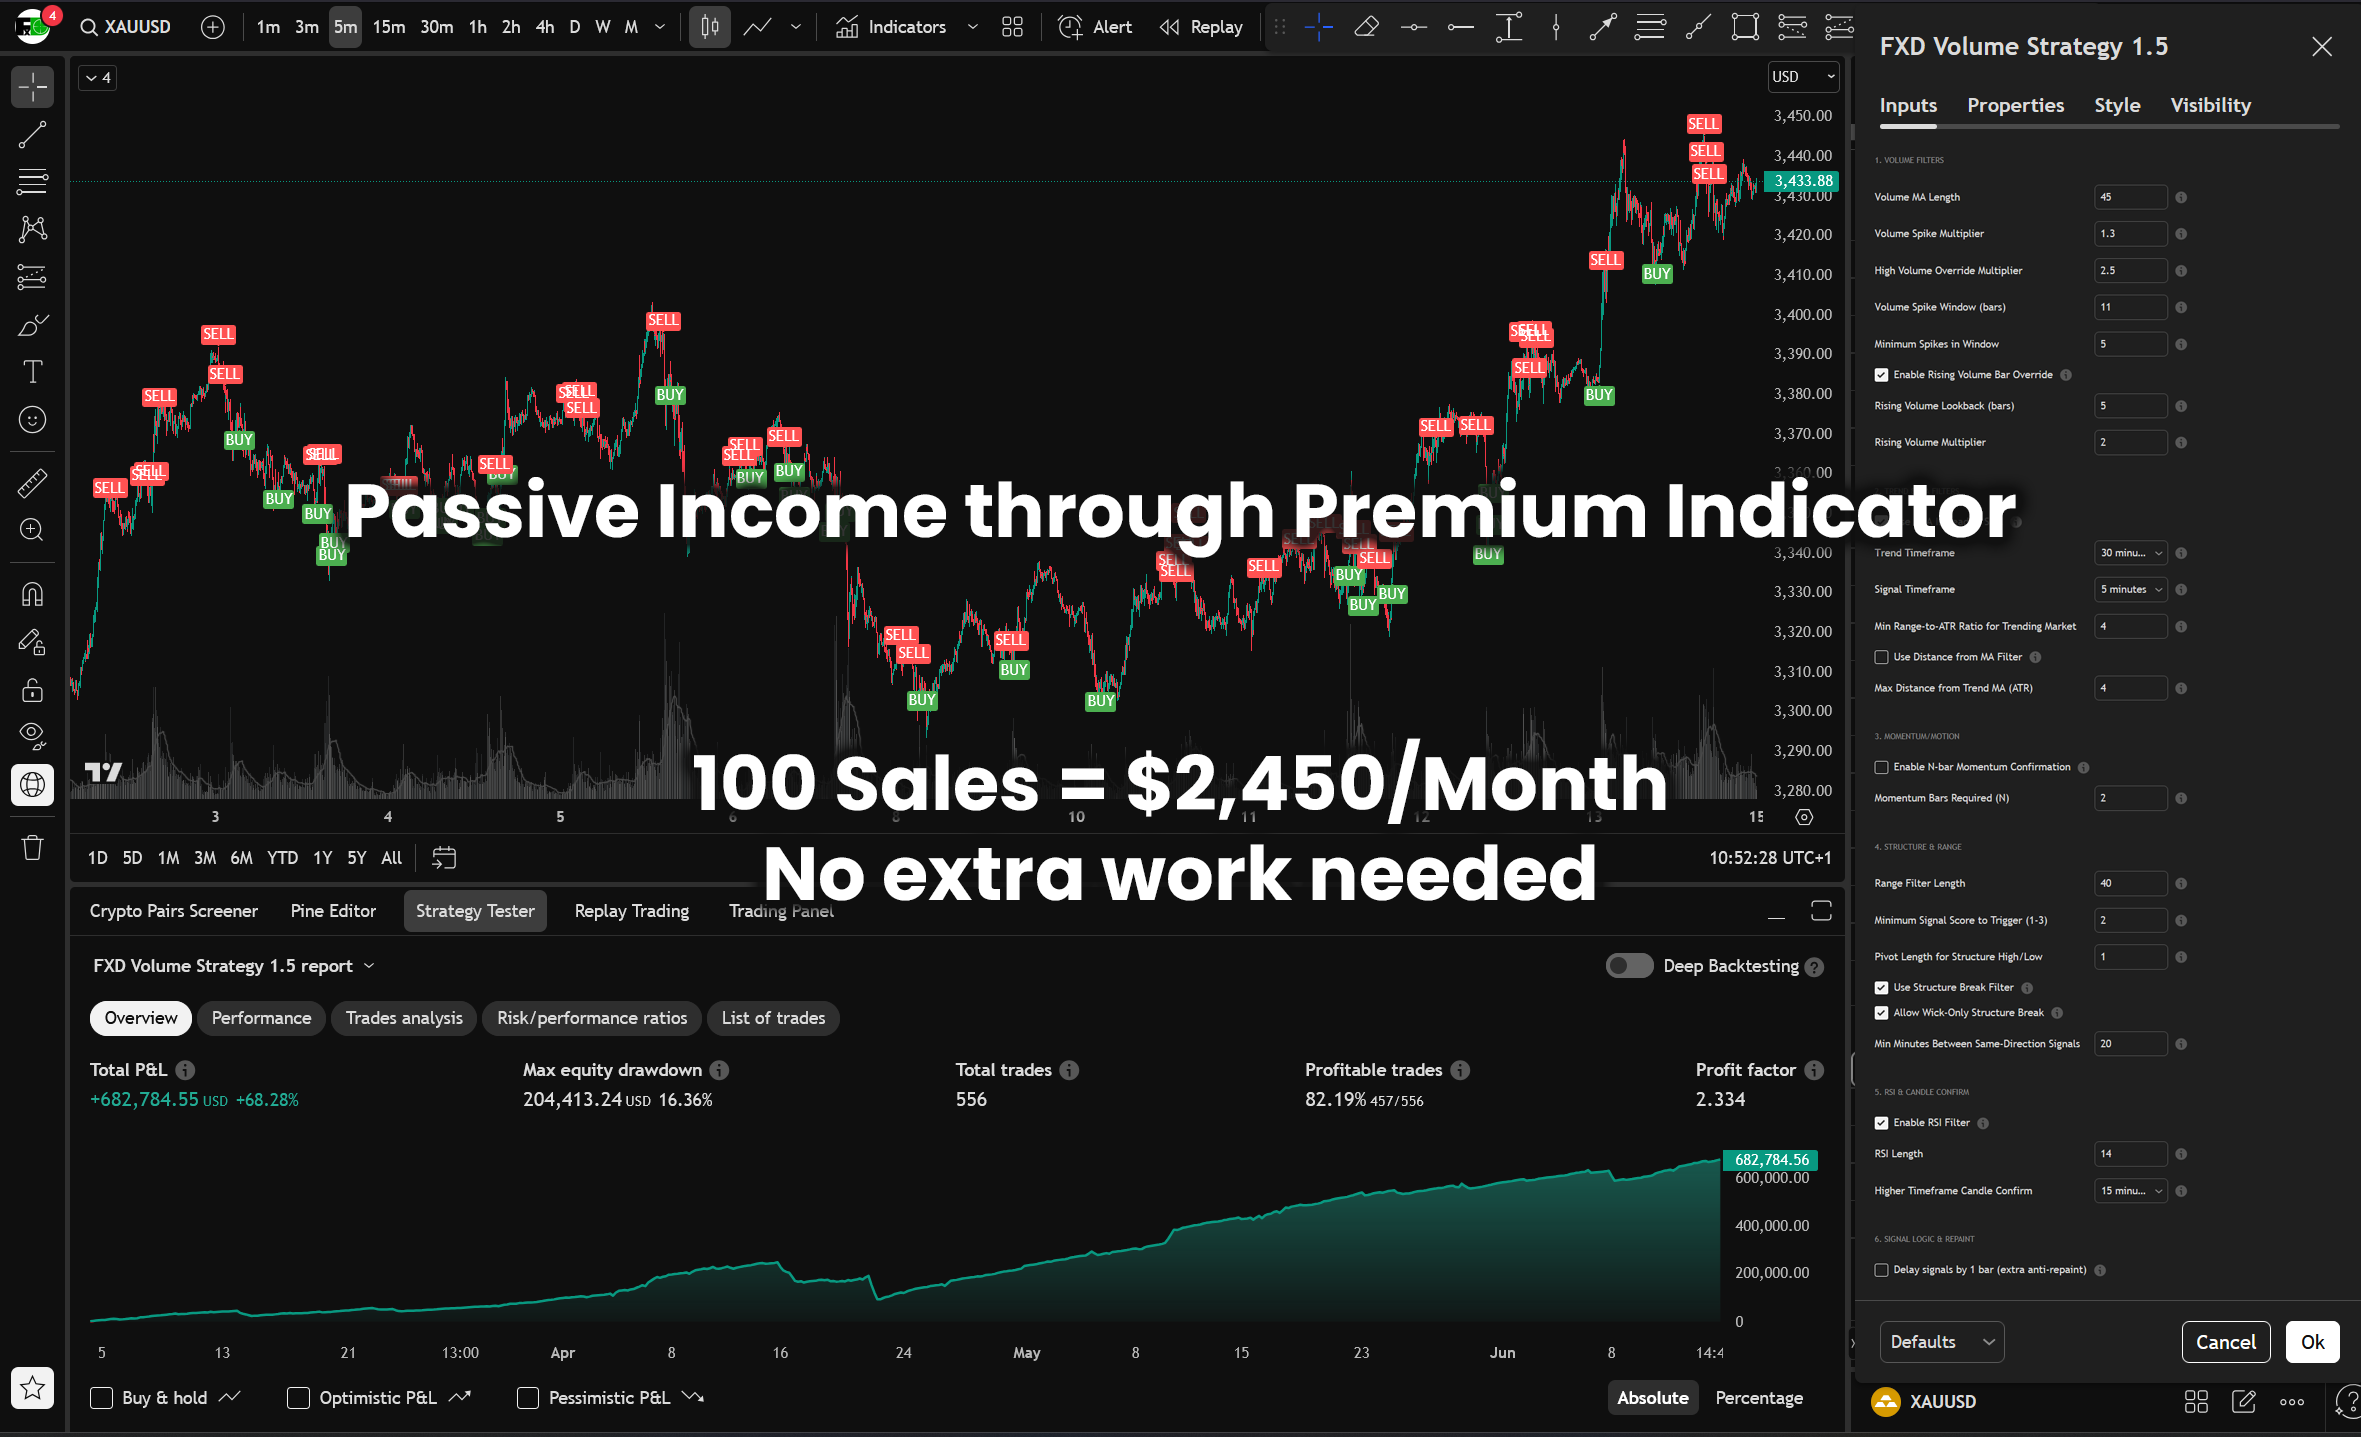Open candlestick chart type selector
The image size is (2361, 1437).
coord(710,27)
